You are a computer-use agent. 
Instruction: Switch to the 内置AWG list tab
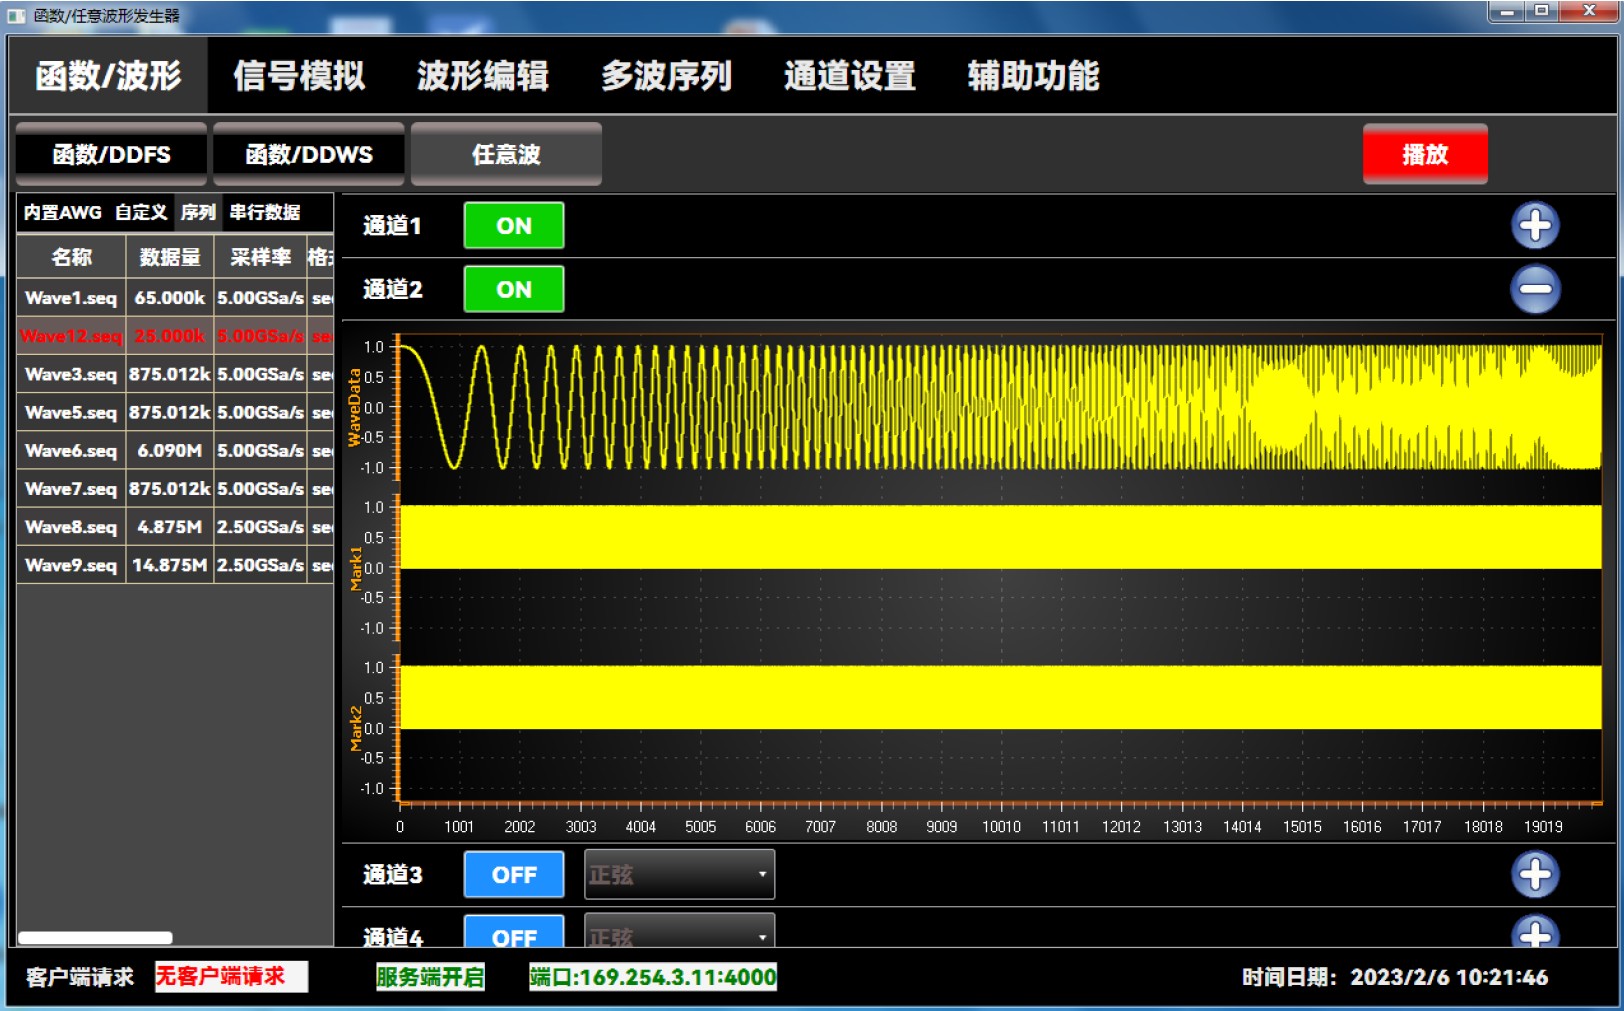click(62, 212)
